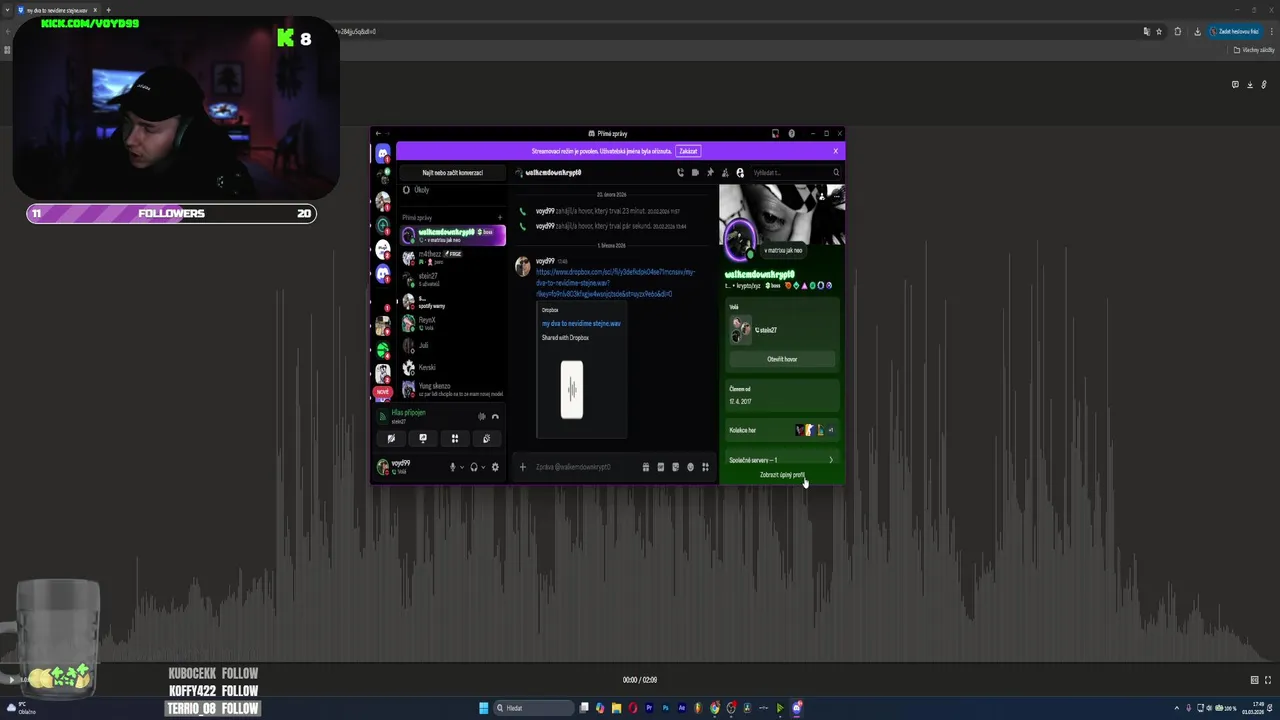Open own user panel voyd99

coord(410,467)
